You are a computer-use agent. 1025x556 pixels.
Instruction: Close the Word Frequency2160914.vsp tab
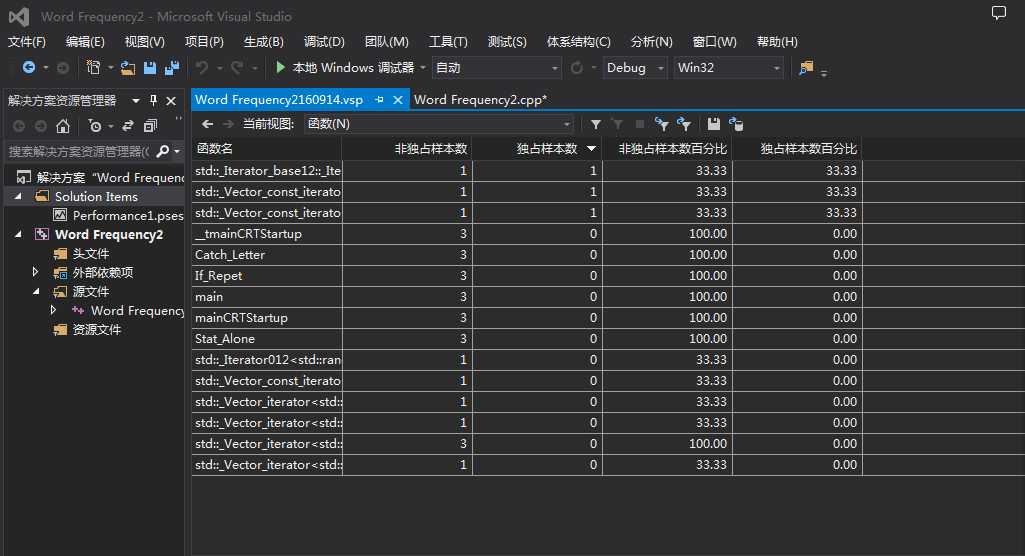click(x=397, y=100)
